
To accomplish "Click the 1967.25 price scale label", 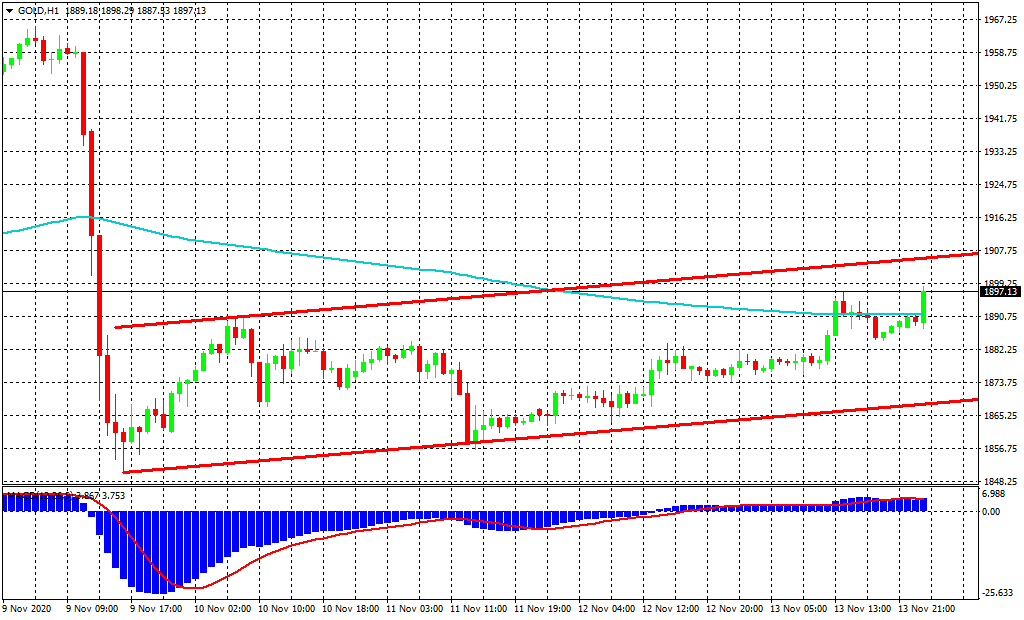I will [x=1000, y=20].
